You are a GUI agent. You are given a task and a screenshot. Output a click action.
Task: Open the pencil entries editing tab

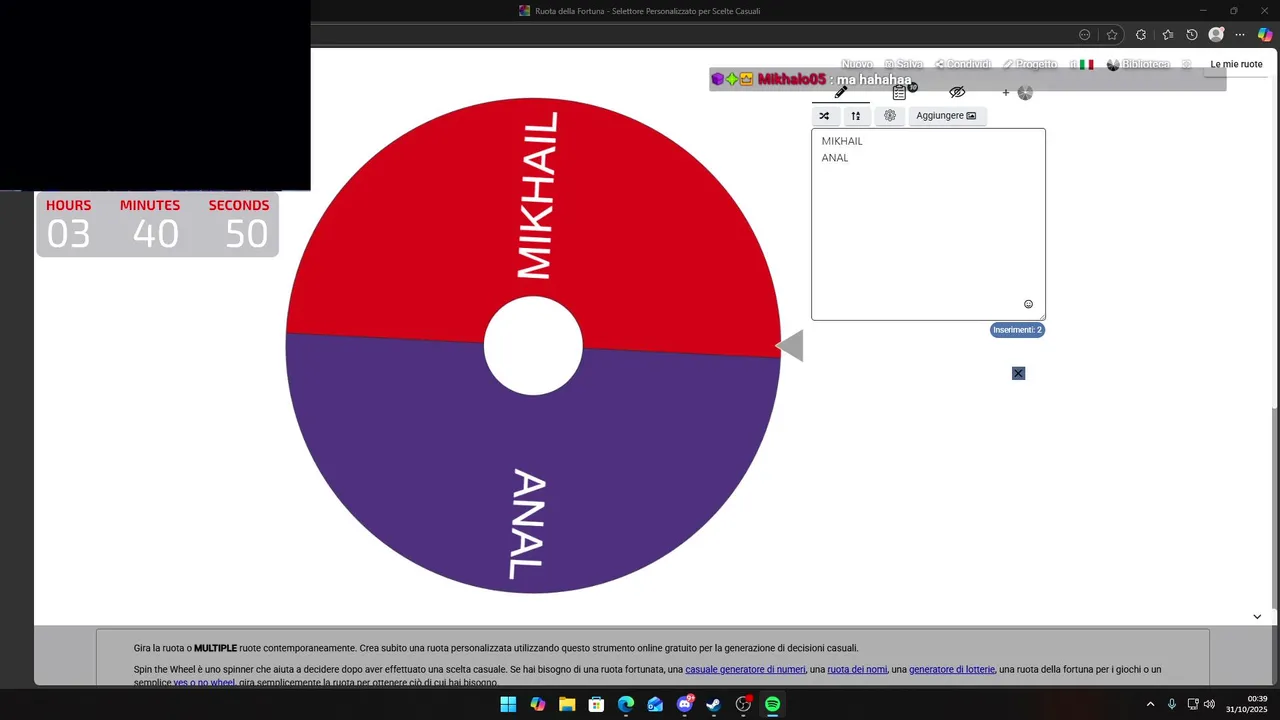click(x=841, y=92)
